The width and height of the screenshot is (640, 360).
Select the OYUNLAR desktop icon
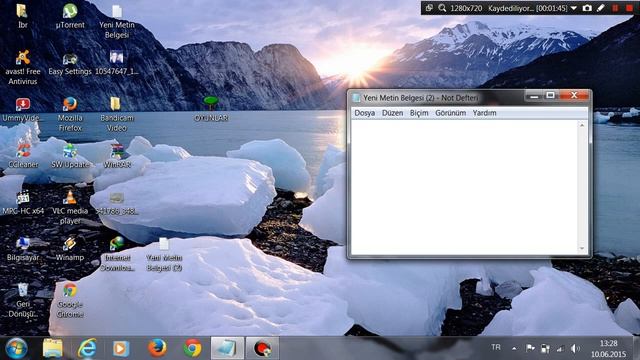[211, 109]
